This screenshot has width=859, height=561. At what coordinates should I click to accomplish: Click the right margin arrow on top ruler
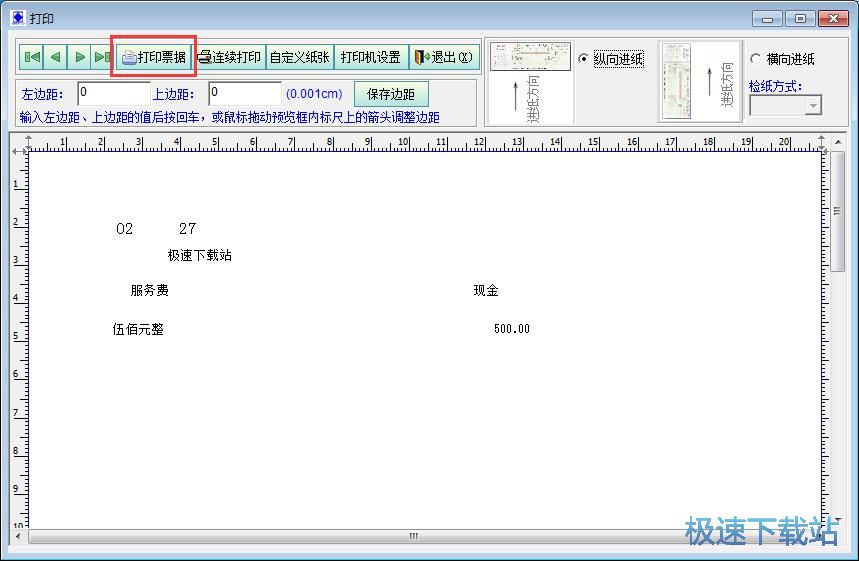pyautogui.click(x=821, y=142)
